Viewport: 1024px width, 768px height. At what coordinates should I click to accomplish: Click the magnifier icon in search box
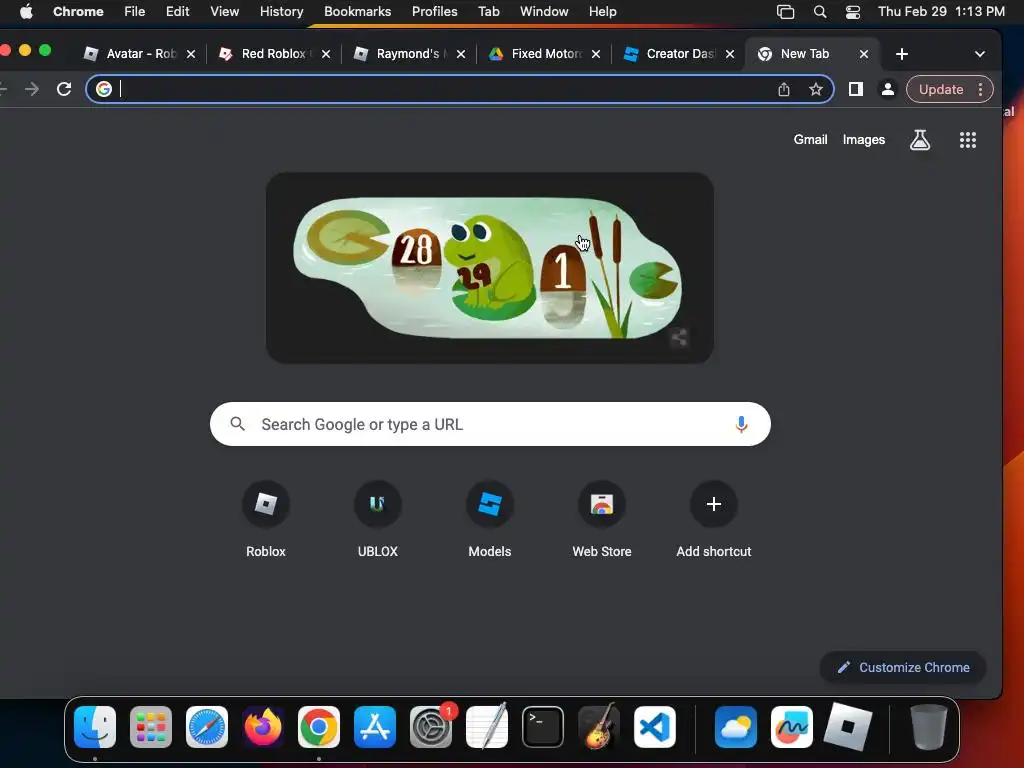[x=238, y=424]
